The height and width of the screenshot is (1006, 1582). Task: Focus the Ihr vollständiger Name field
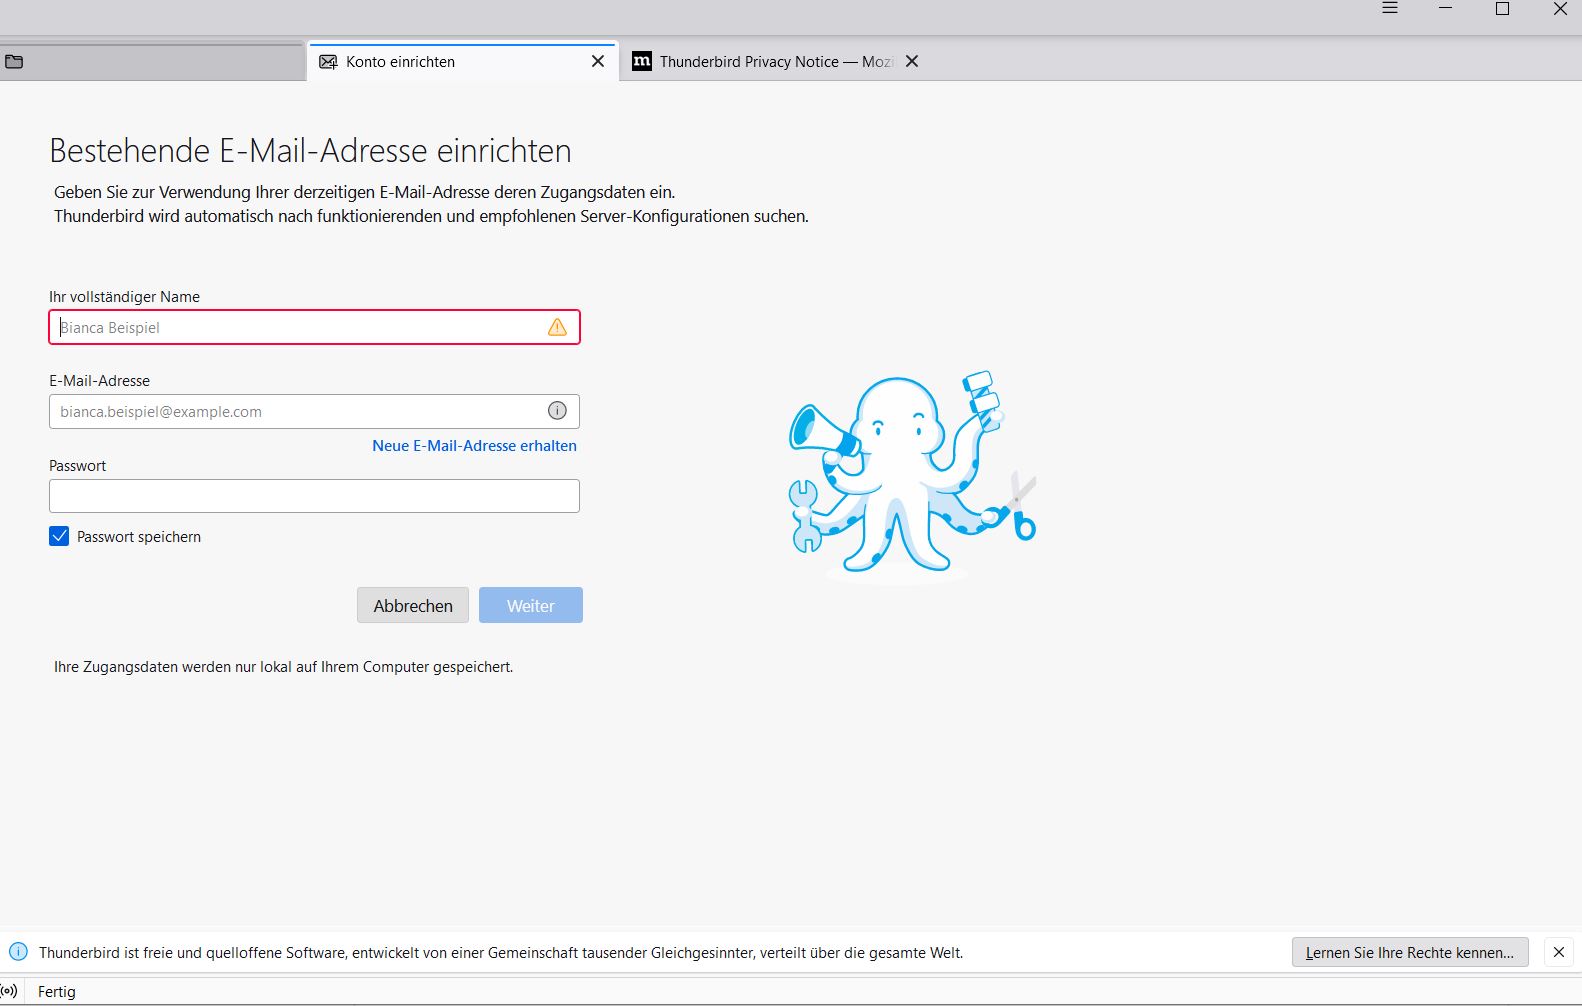[x=314, y=327]
